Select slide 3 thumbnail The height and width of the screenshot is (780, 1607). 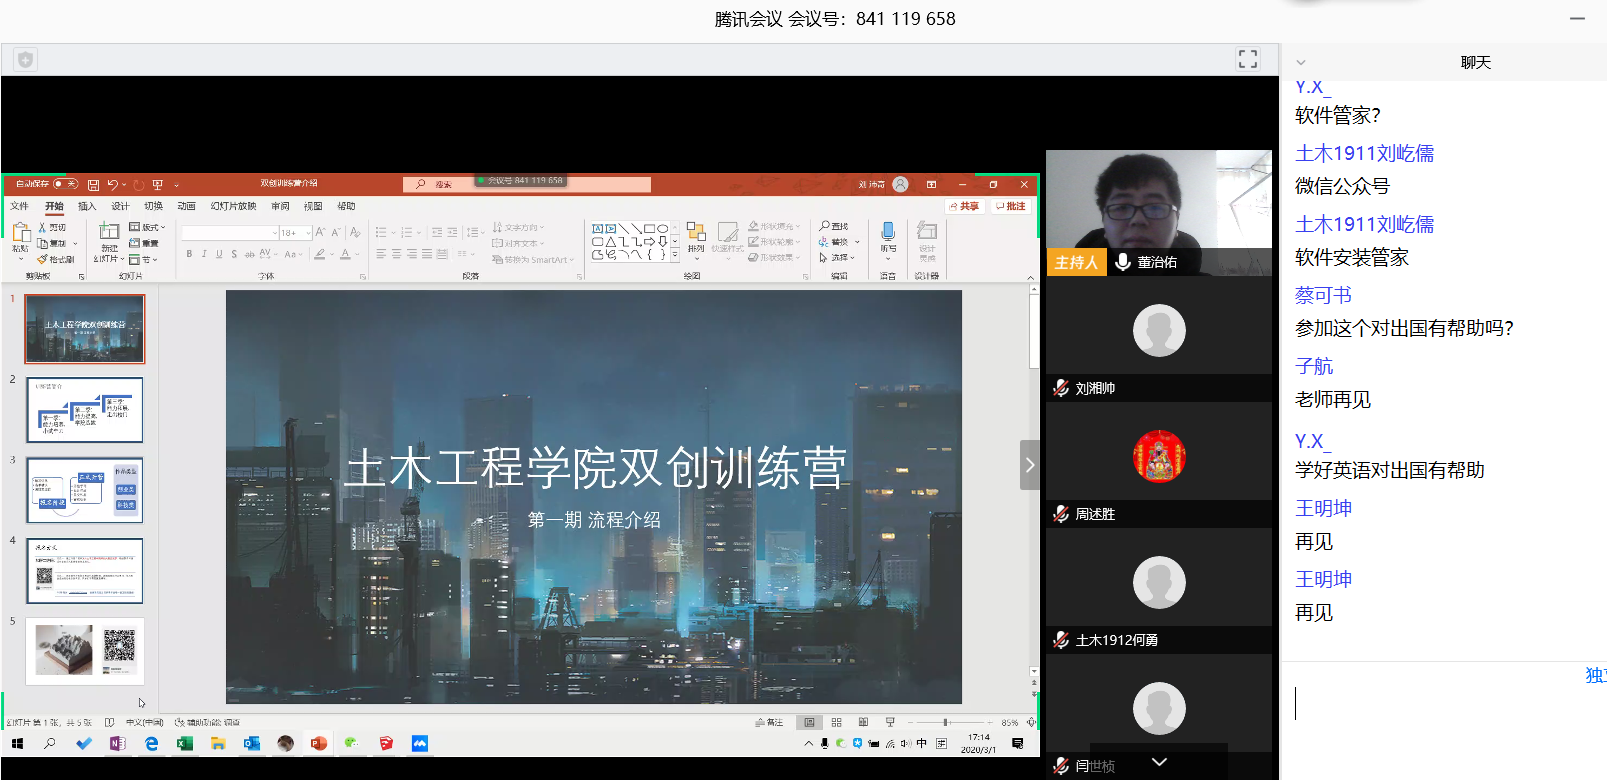85,490
